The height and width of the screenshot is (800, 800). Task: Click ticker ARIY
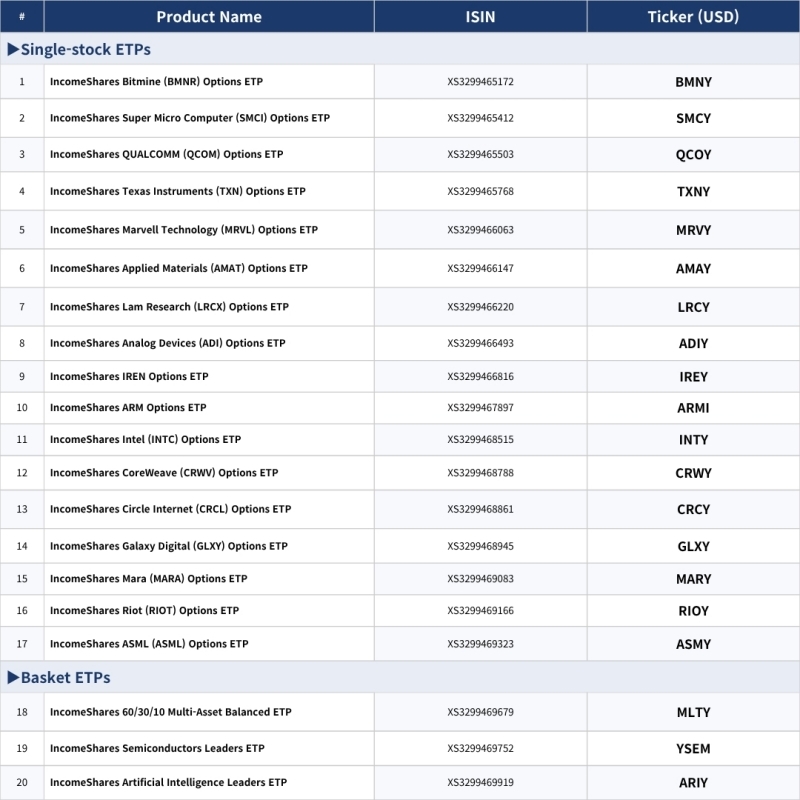(693, 783)
